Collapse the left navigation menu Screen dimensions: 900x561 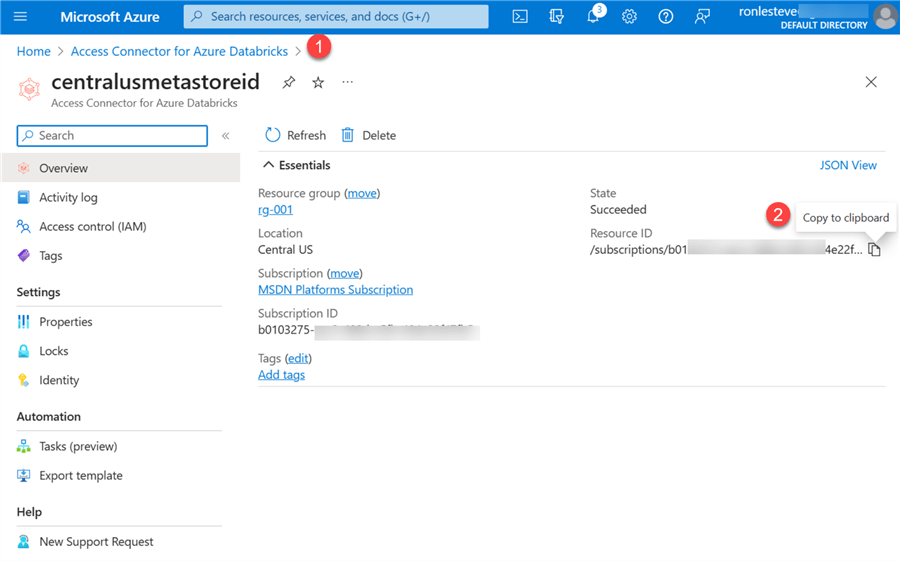(x=226, y=136)
